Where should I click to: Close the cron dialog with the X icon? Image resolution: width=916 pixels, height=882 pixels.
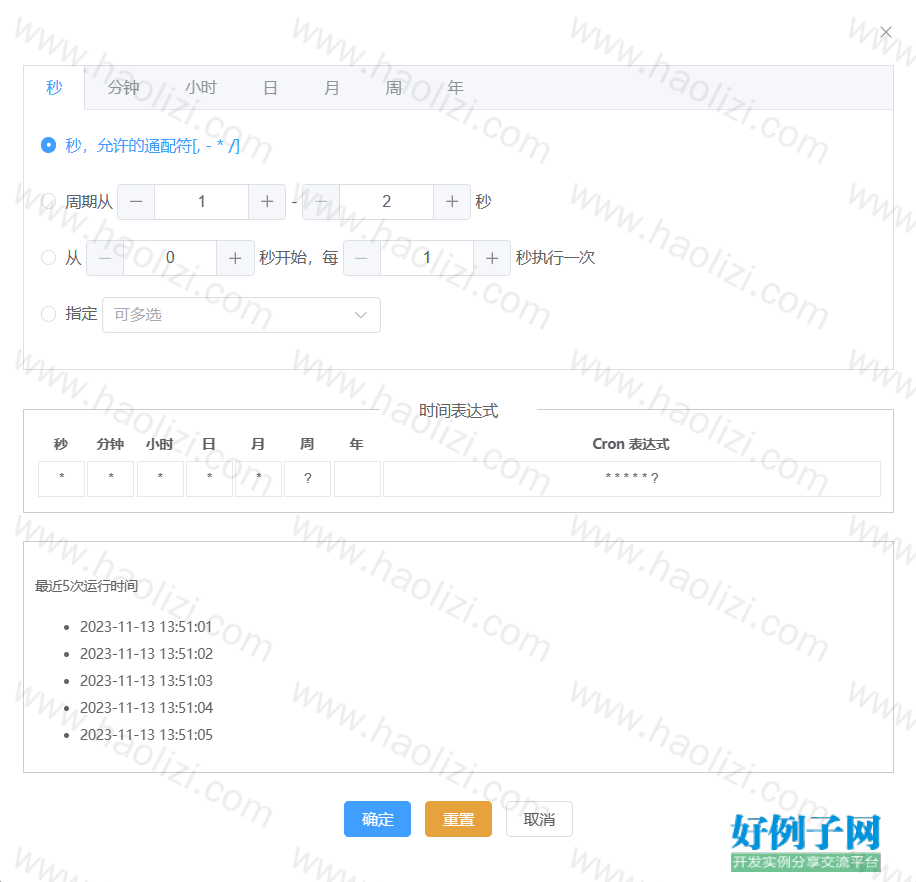click(x=886, y=32)
